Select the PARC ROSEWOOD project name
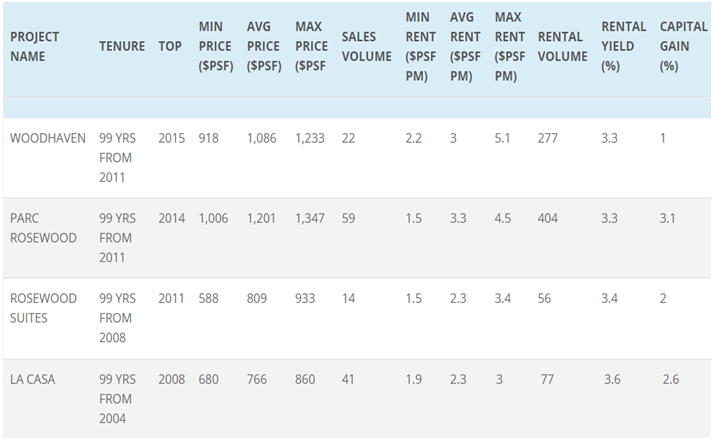This screenshot has height=440, width=713. click(x=43, y=228)
